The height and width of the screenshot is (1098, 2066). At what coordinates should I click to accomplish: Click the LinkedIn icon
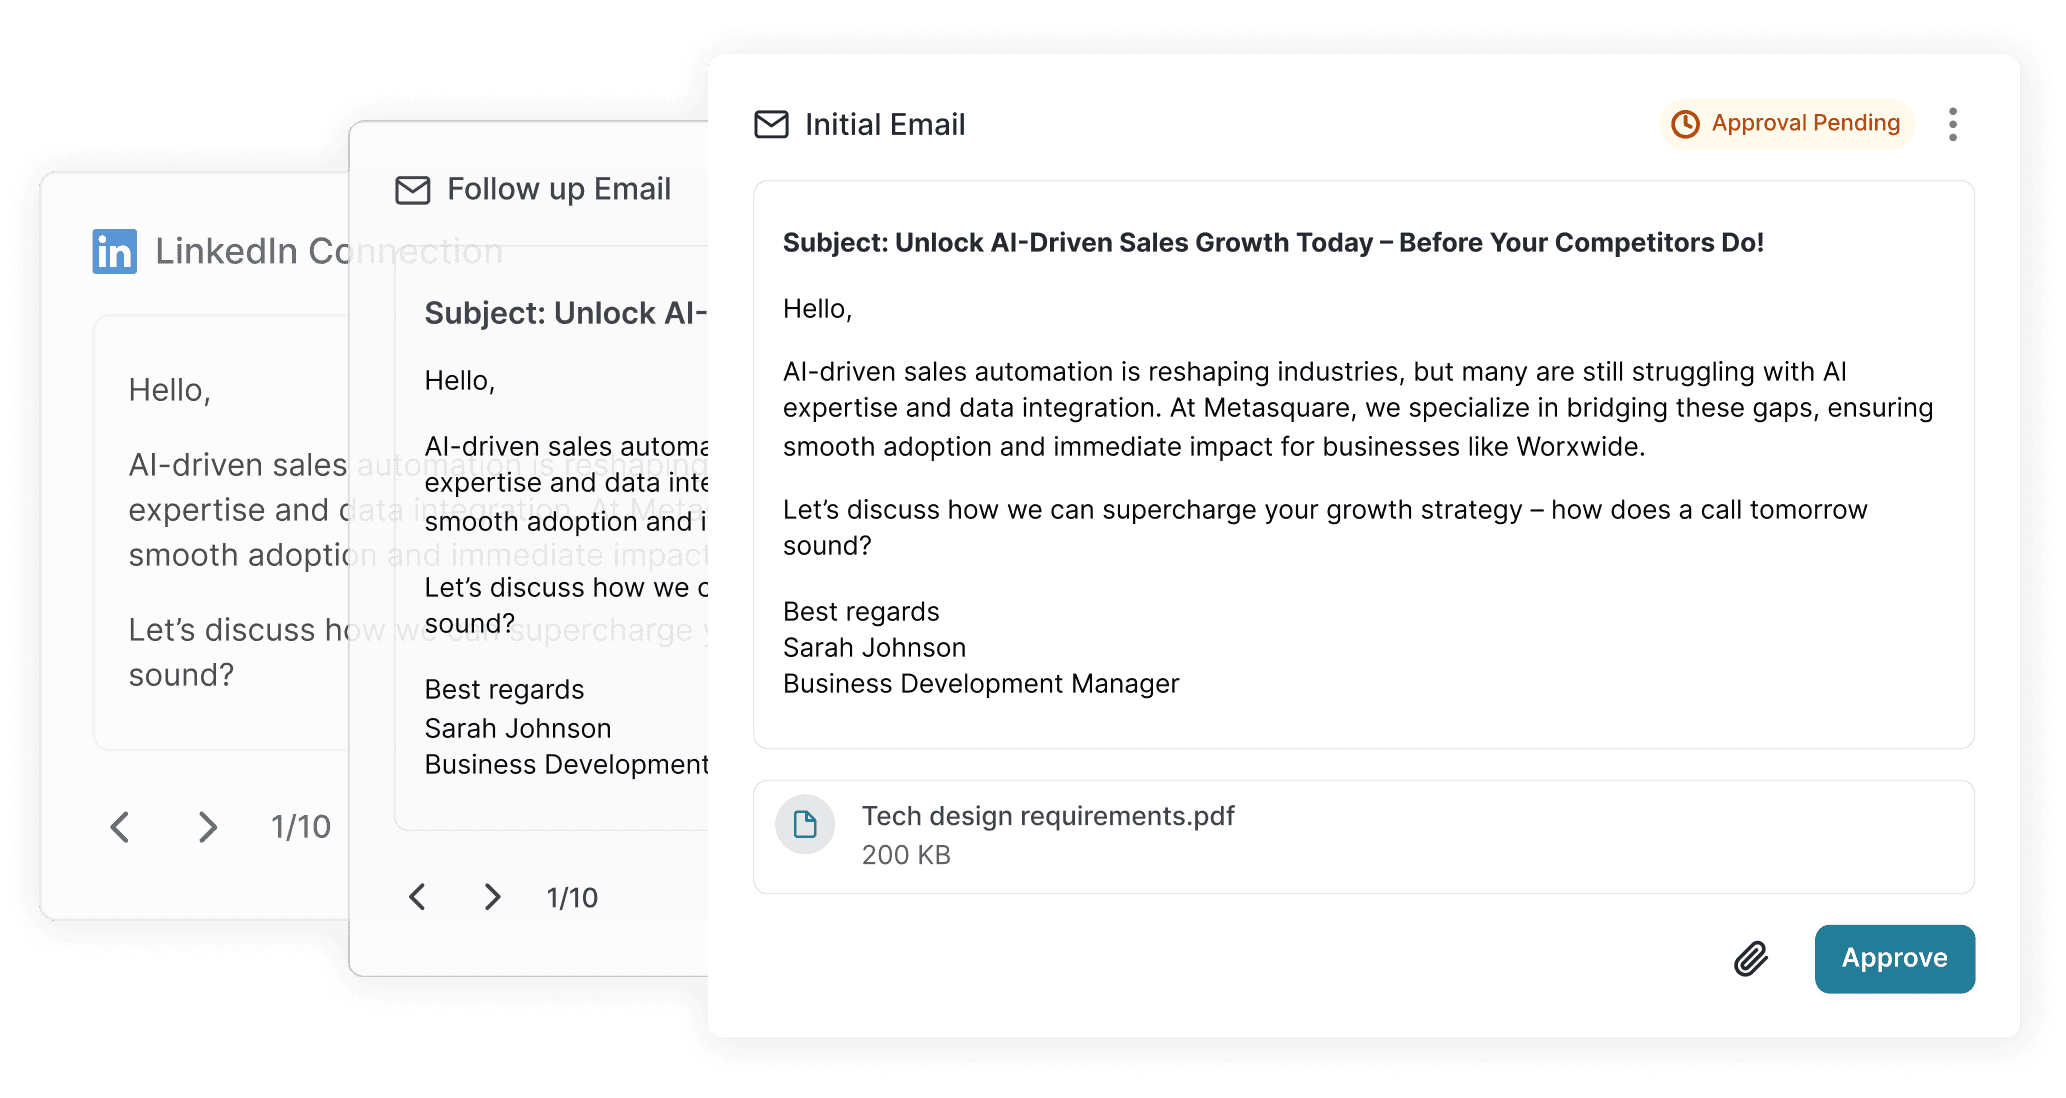point(113,251)
